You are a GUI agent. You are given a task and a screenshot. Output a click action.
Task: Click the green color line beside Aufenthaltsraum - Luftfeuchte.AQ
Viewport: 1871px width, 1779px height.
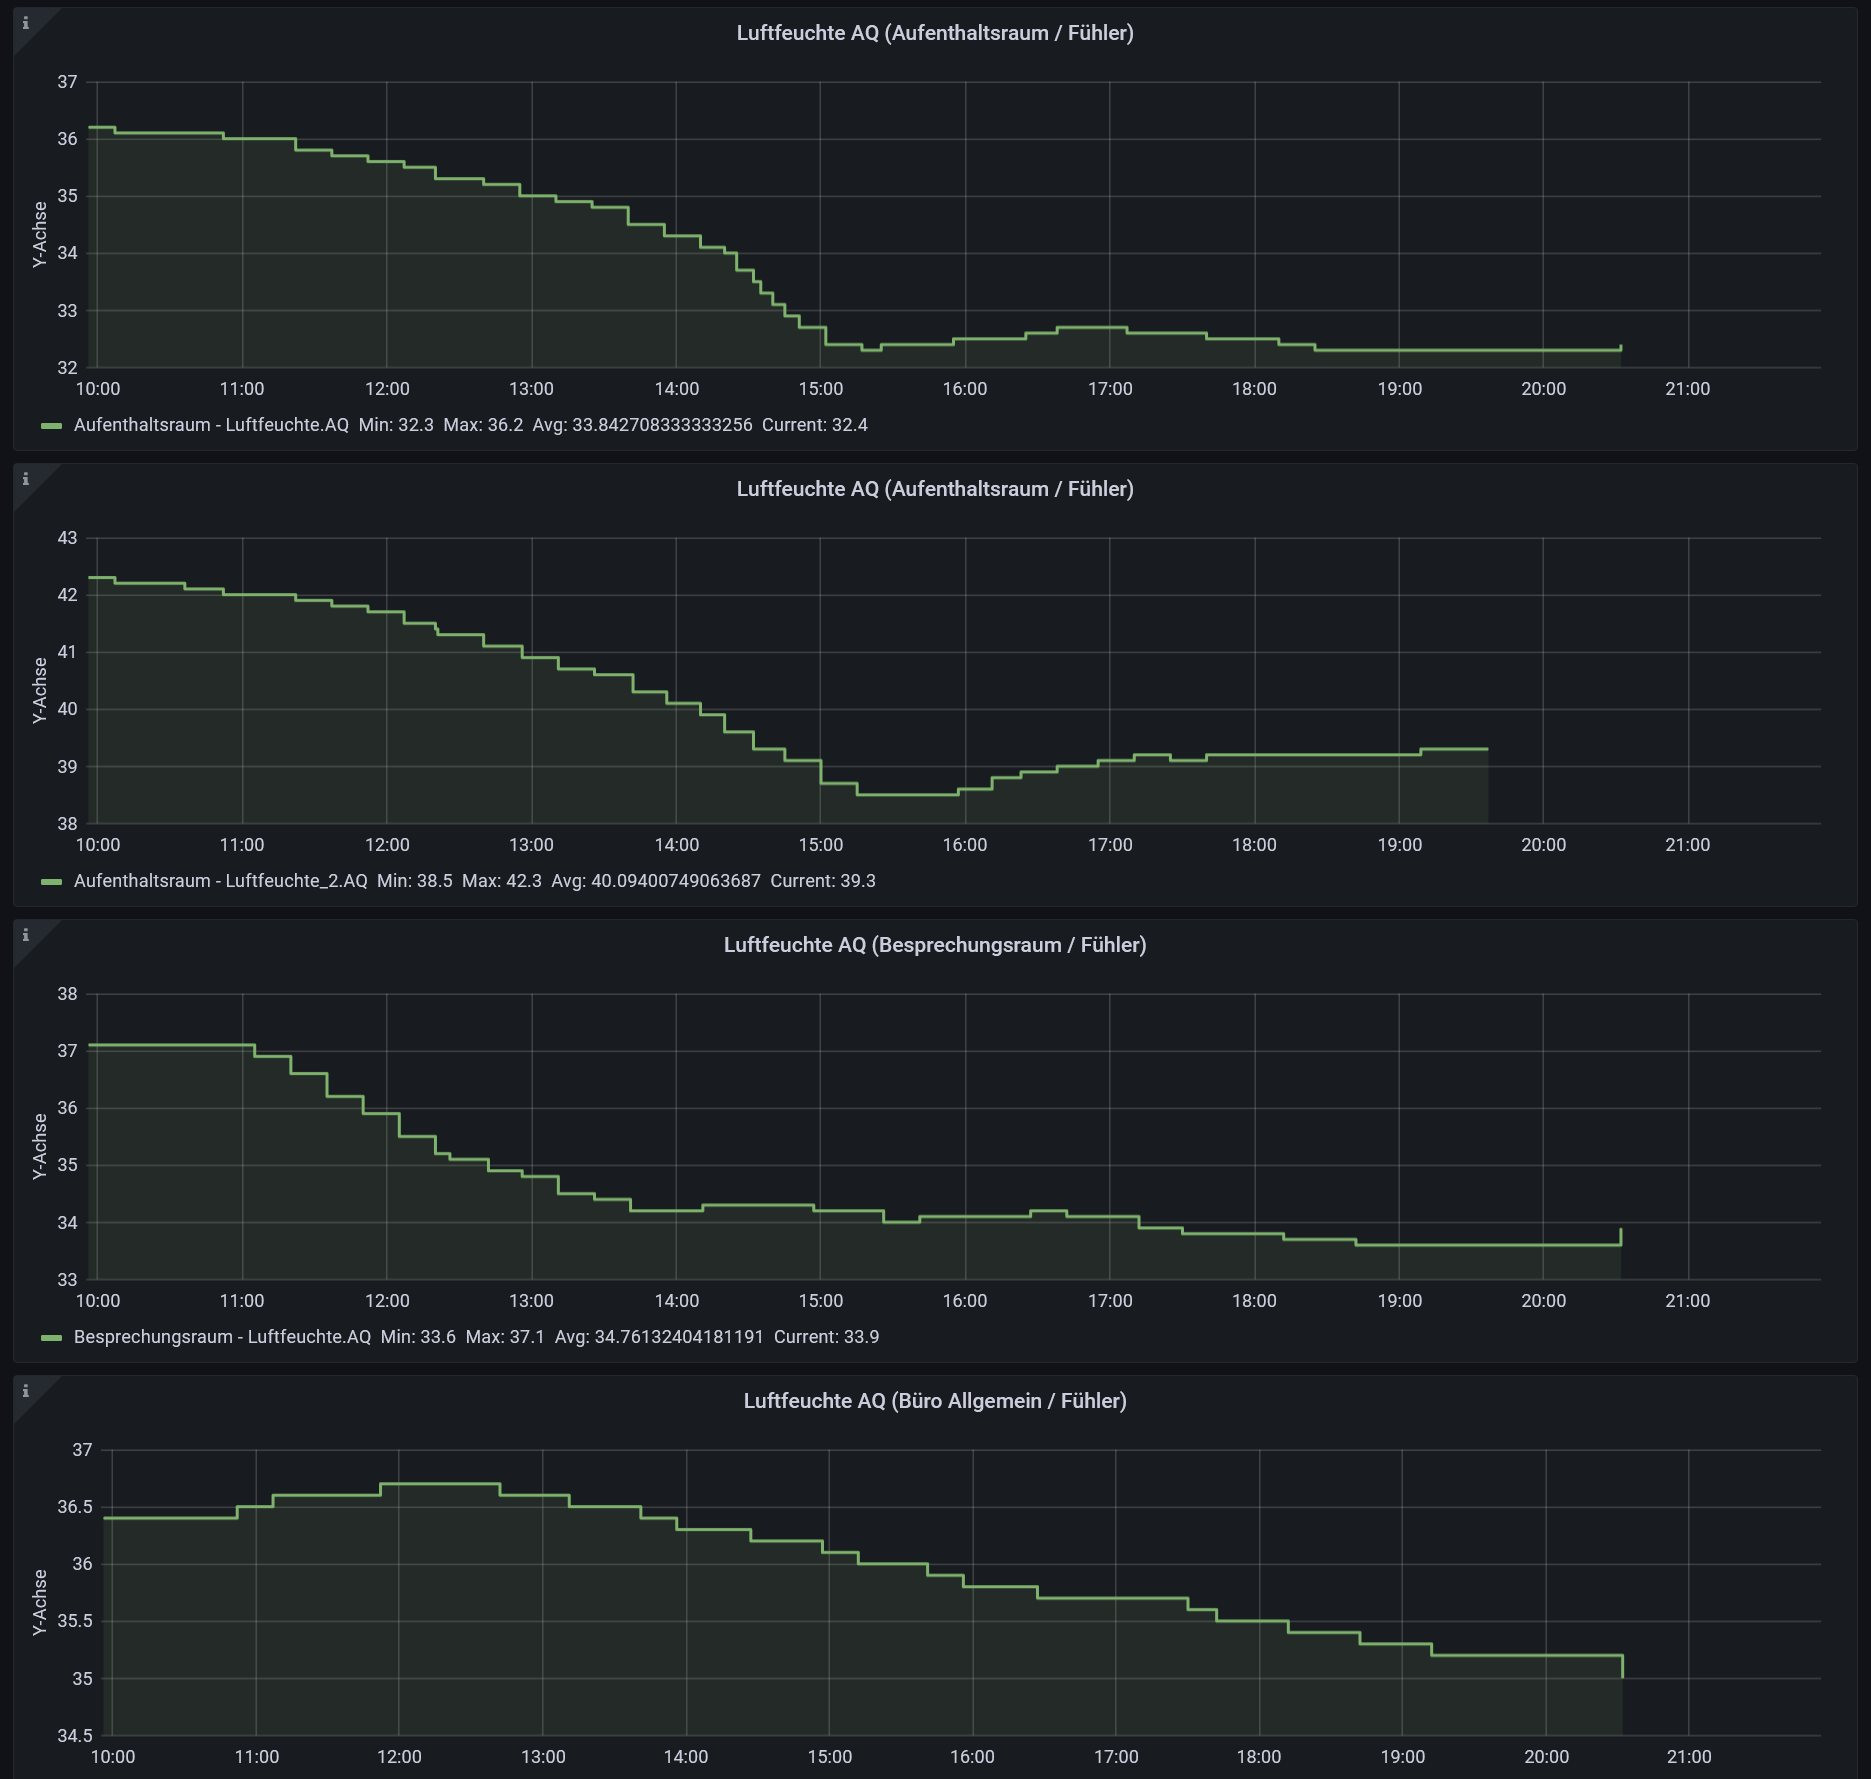click(51, 426)
